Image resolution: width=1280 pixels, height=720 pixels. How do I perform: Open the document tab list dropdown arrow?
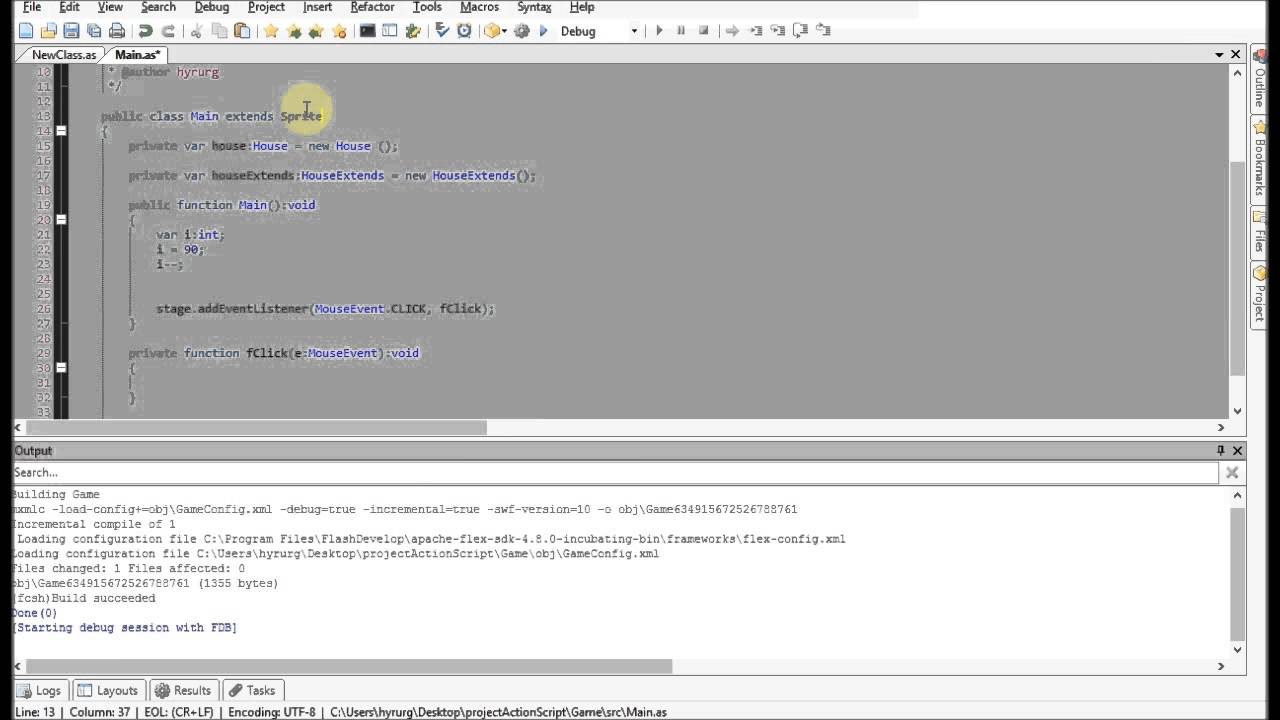point(1219,55)
